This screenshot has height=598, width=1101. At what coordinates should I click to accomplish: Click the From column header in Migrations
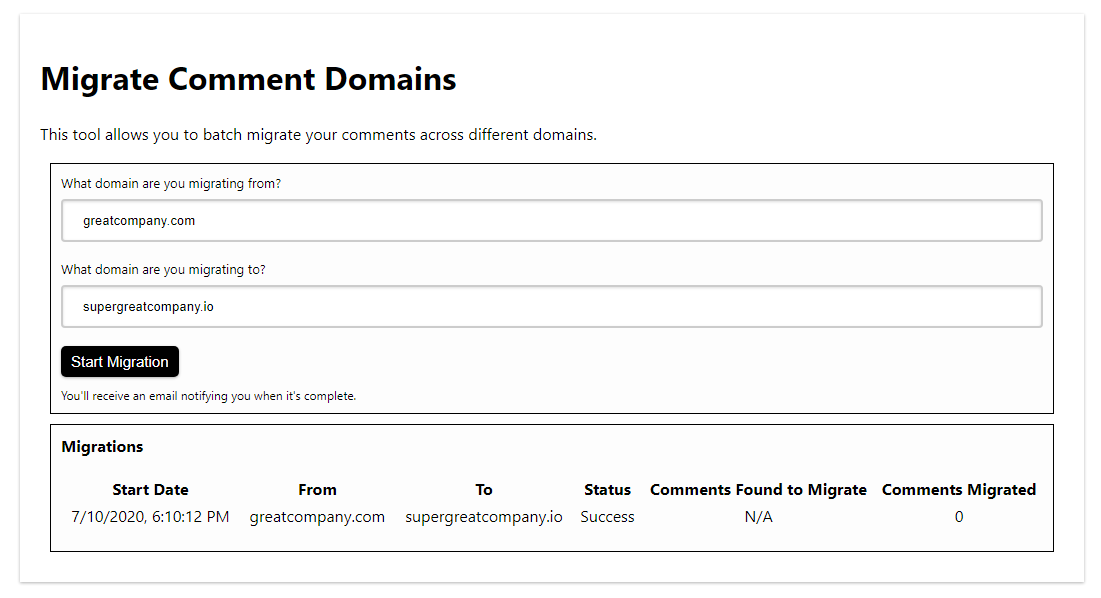tap(317, 490)
